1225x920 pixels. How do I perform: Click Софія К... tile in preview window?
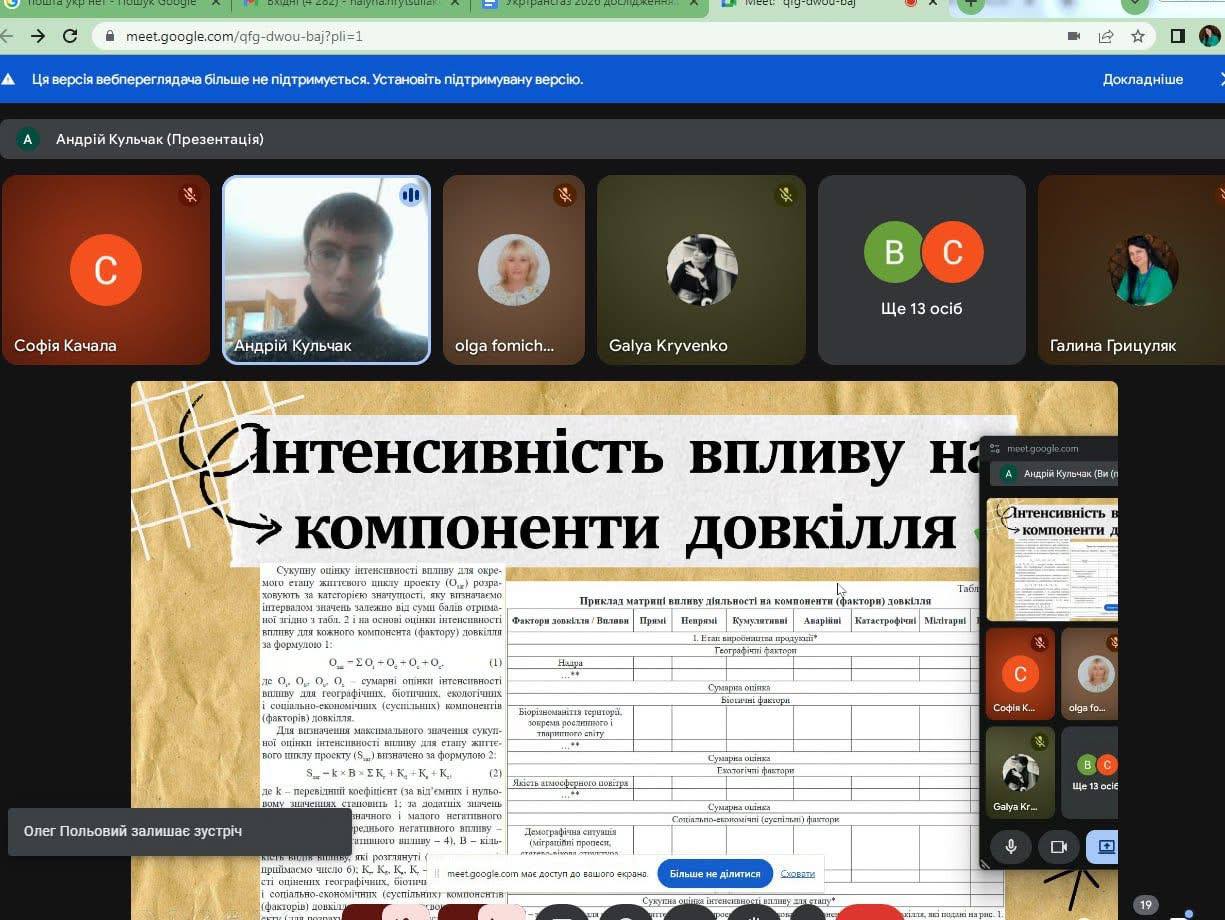(1020, 674)
